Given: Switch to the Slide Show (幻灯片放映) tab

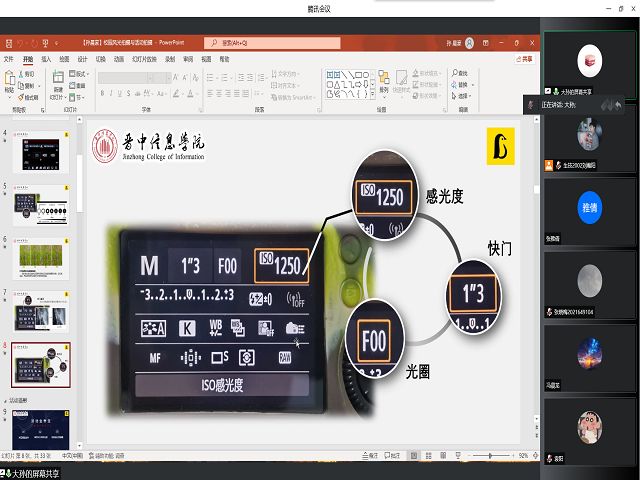Looking at the screenshot, I should pyautogui.click(x=144, y=59).
